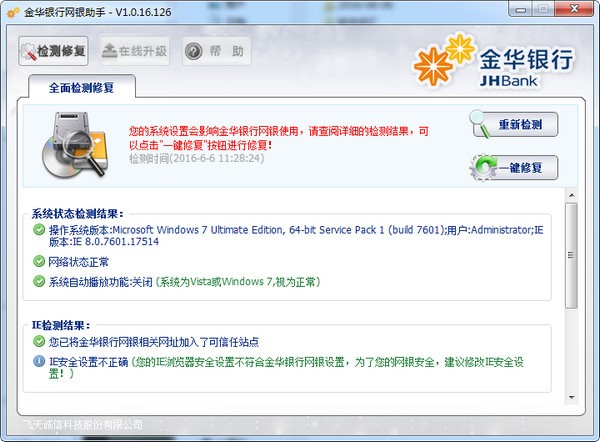Click the green check beside 操作系统版本
Screen dimensions: 600x442
pos(39,230)
